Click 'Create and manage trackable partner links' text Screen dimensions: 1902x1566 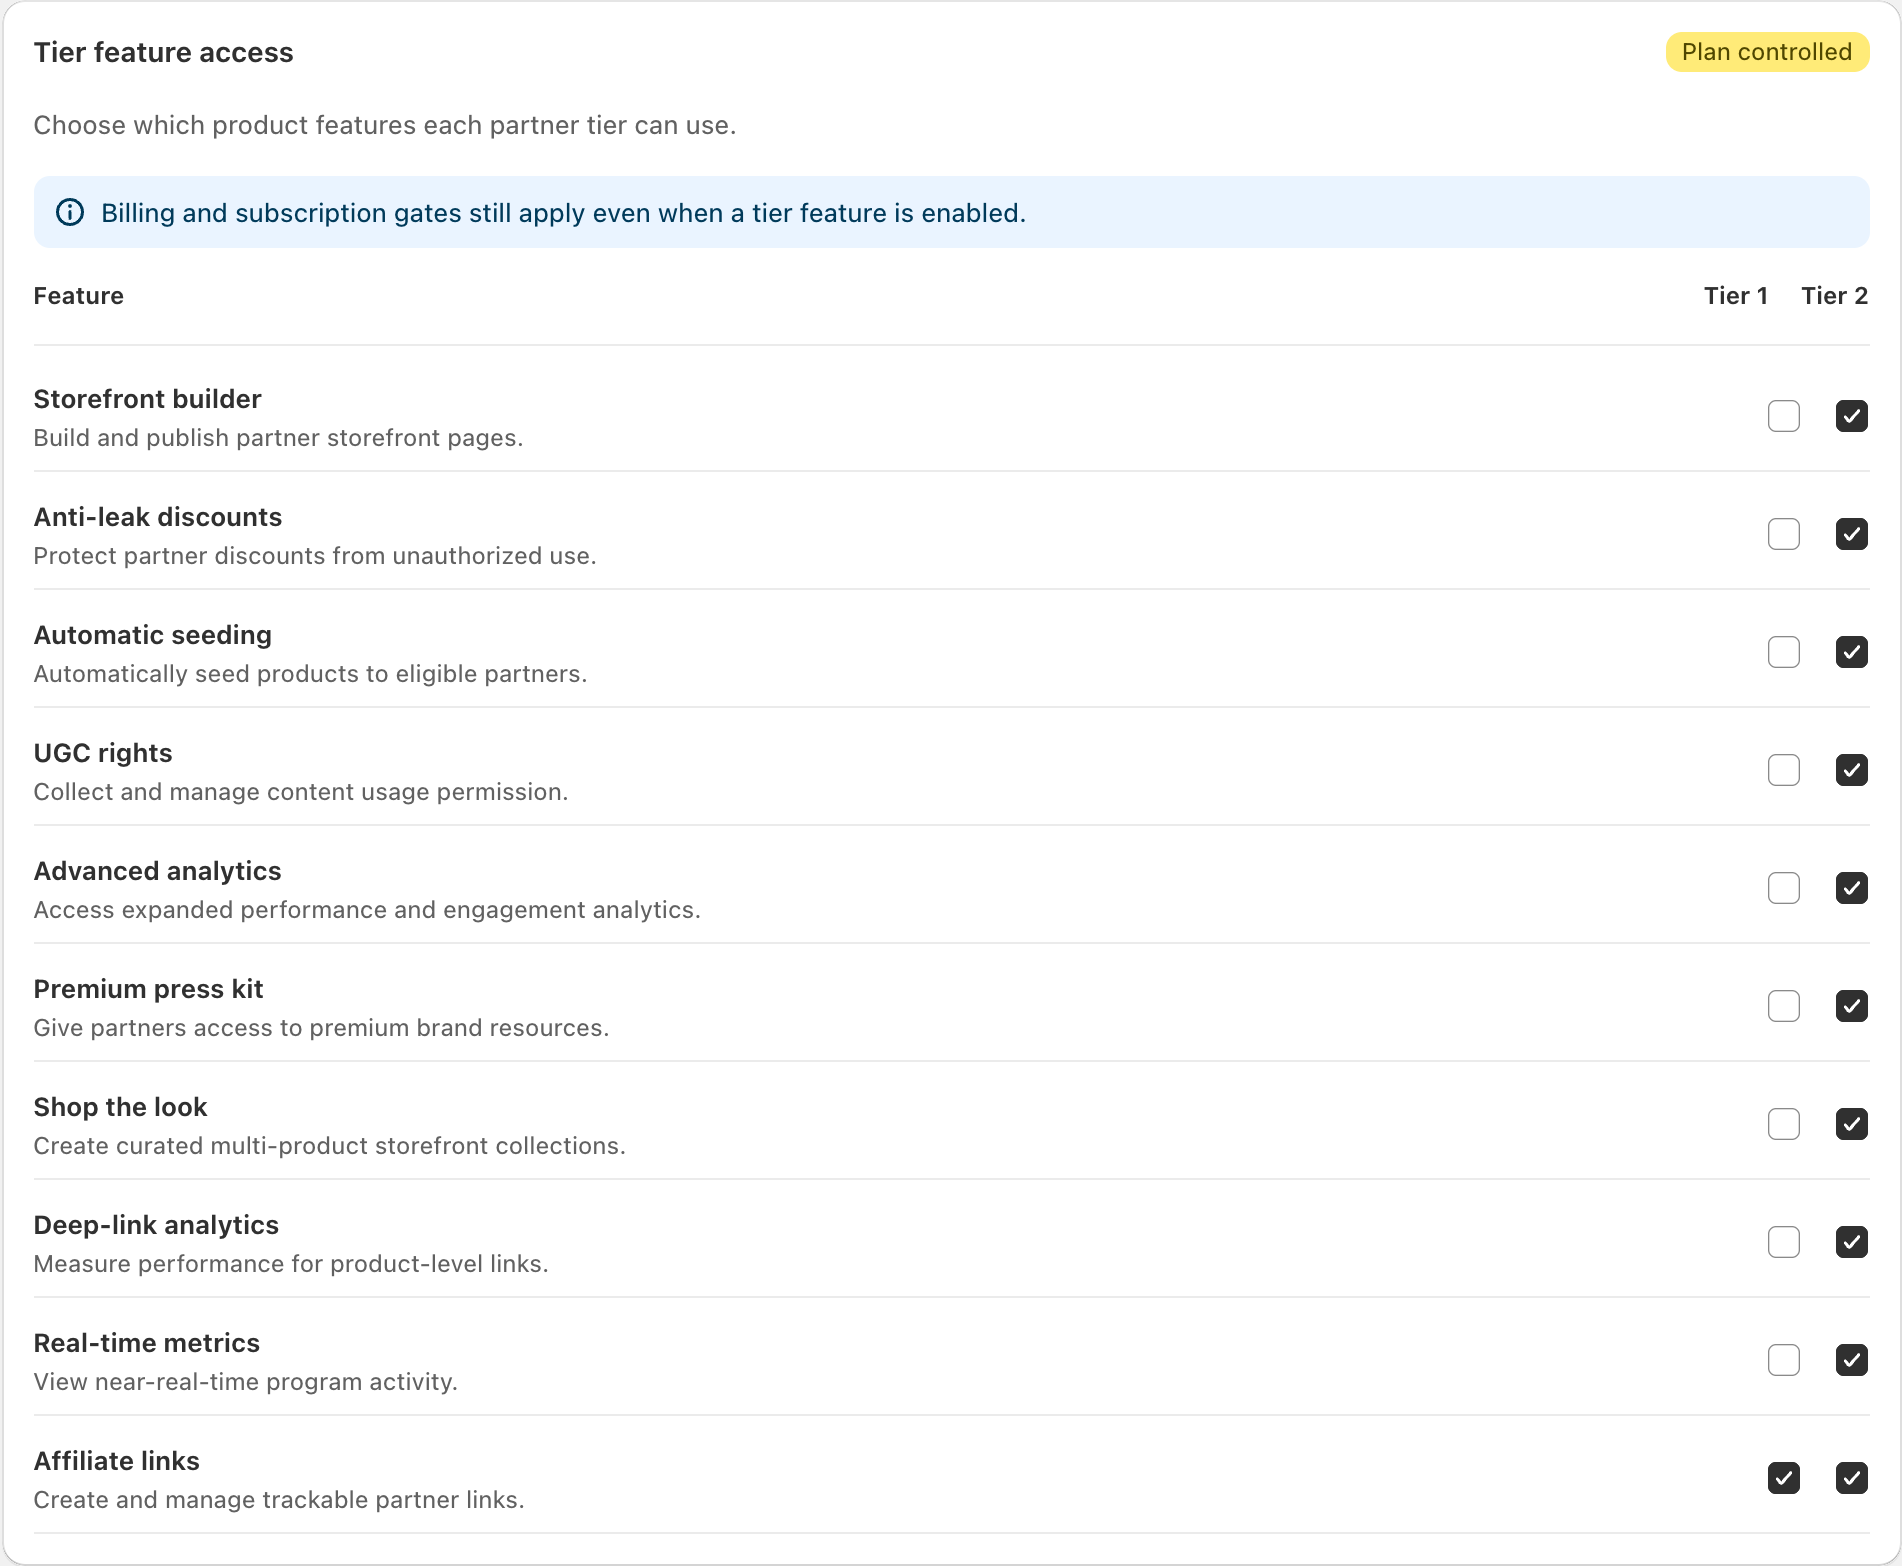[279, 1500]
